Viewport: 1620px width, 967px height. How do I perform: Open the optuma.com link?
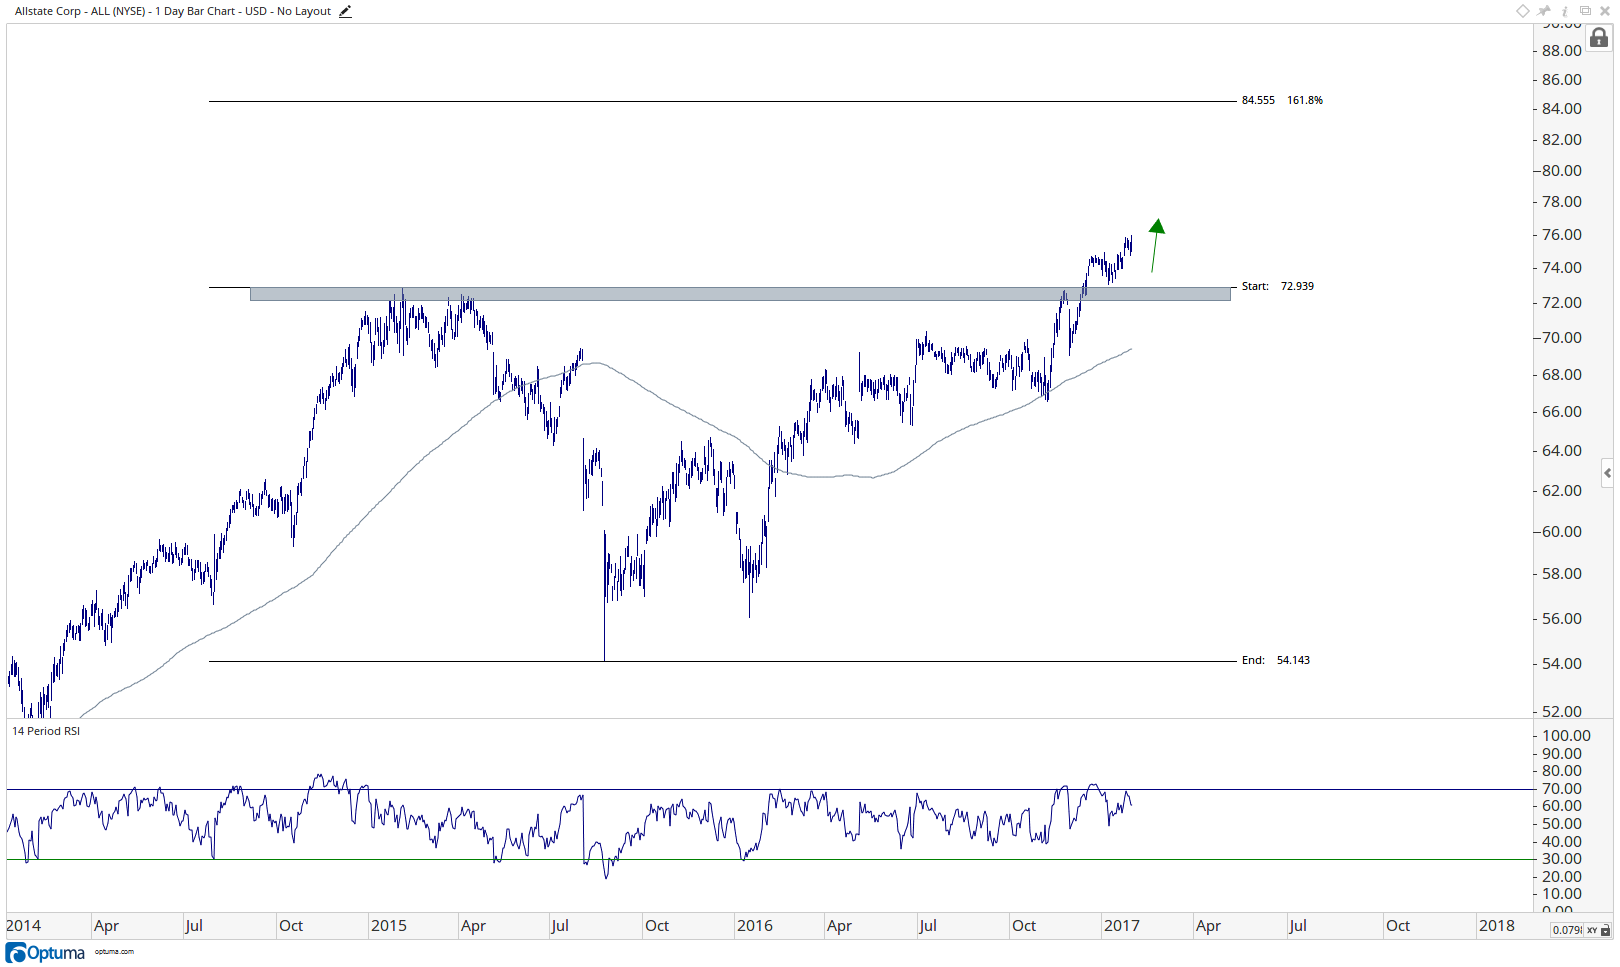click(x=114, y=952)
